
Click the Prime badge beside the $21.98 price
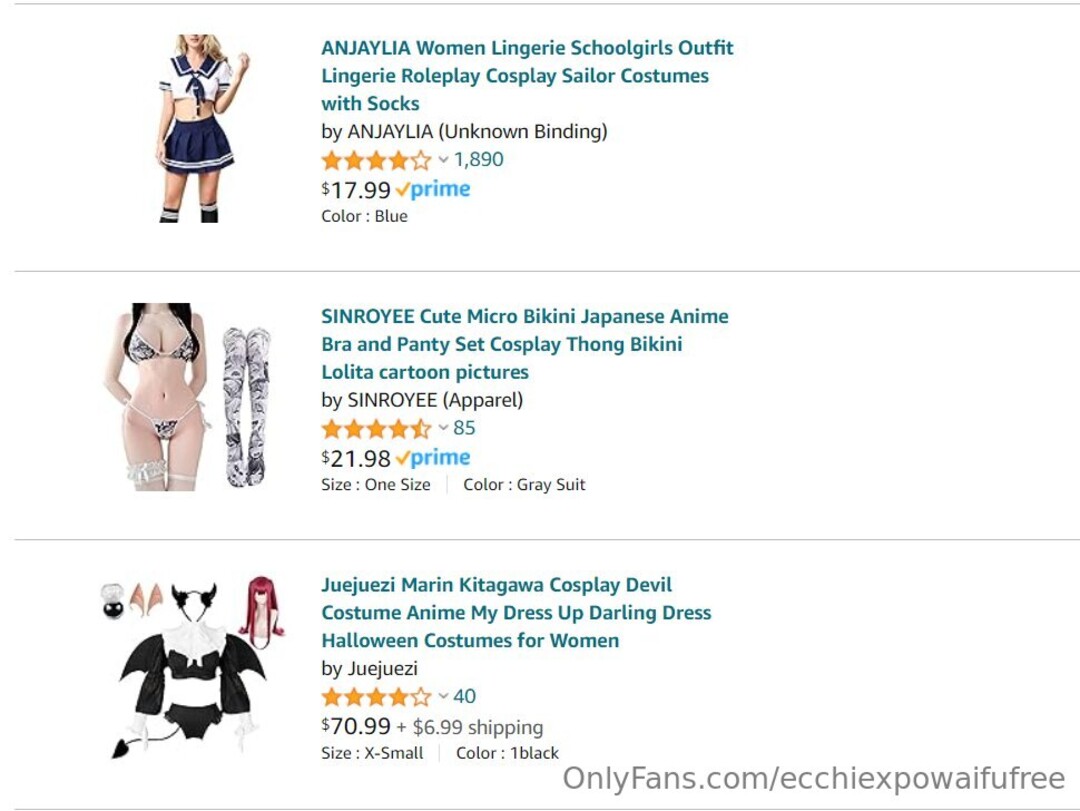click(x=433, y=458)
